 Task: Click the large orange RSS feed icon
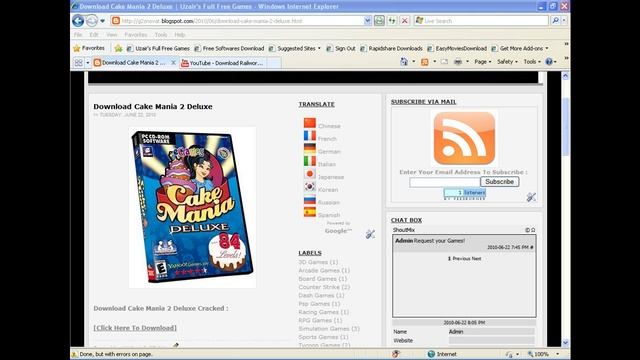coord(464,138)
